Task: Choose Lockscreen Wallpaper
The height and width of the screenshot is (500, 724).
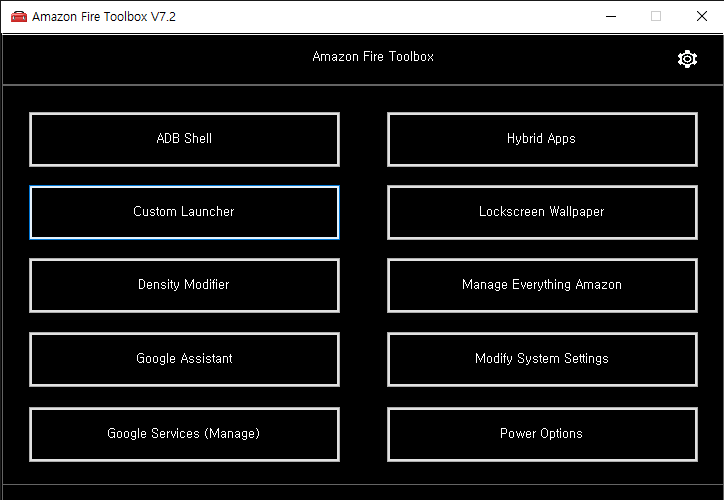Action: coord(542,212)
